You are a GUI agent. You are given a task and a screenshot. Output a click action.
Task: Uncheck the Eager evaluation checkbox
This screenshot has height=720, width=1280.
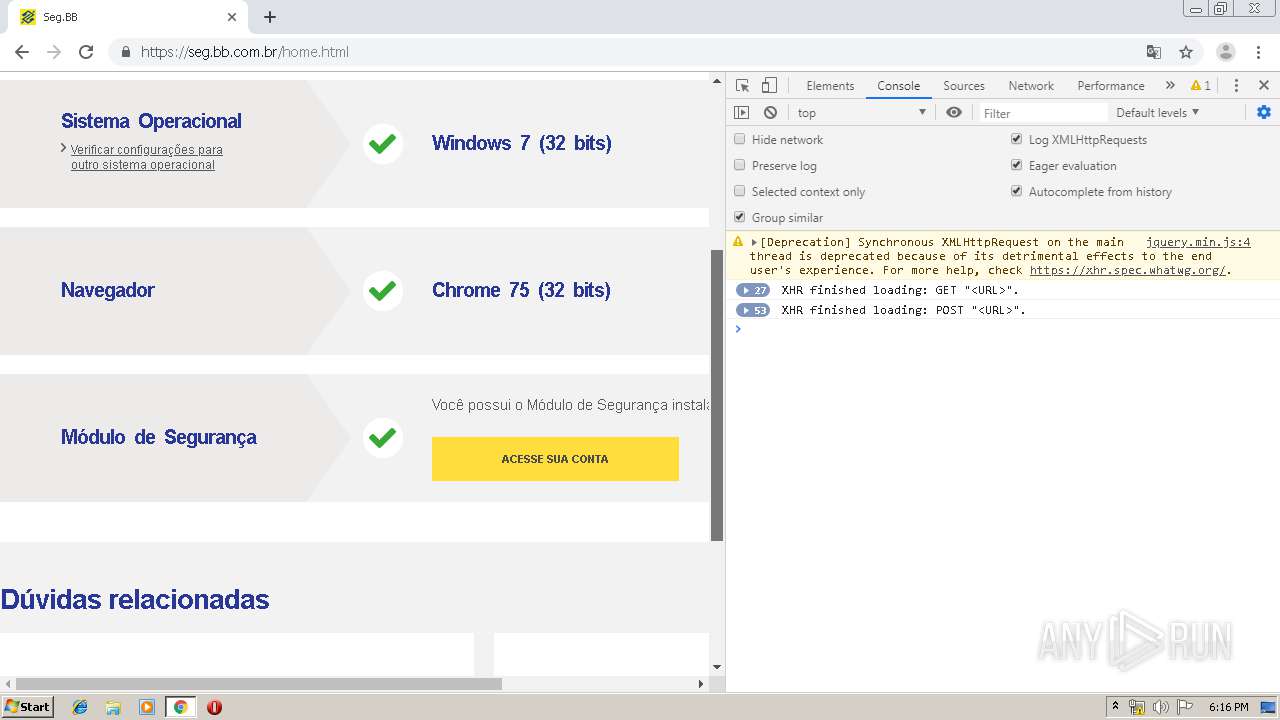click(1017, 165)
